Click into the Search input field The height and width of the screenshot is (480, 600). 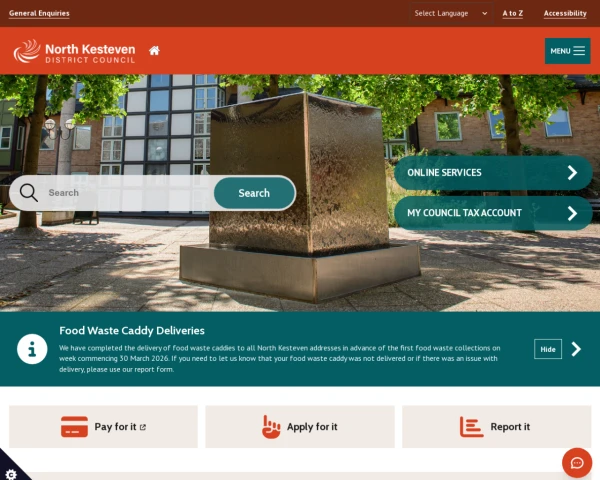(x=128, y=193)
